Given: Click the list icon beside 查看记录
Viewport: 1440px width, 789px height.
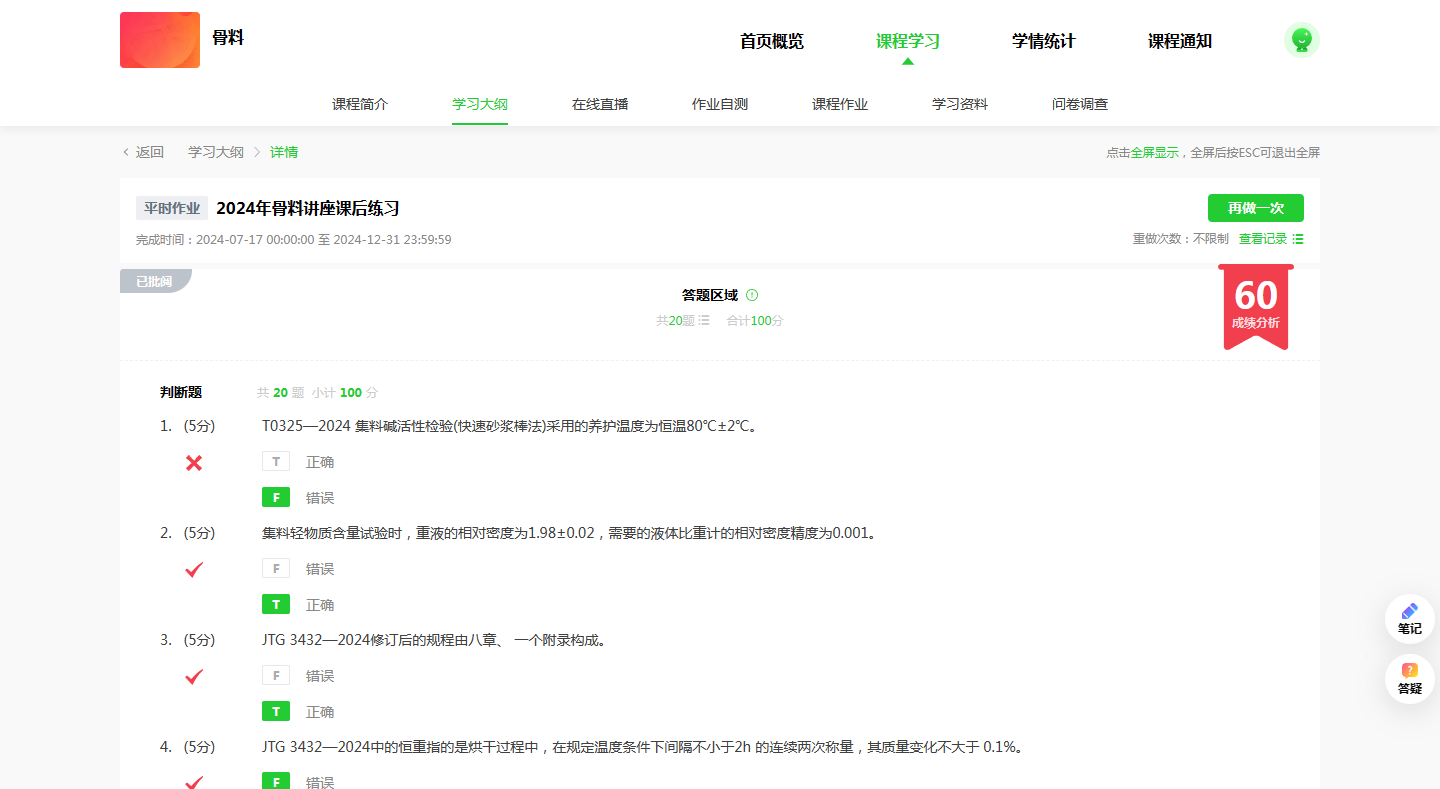Looking at the screenshot, I should click(1298, 239).
